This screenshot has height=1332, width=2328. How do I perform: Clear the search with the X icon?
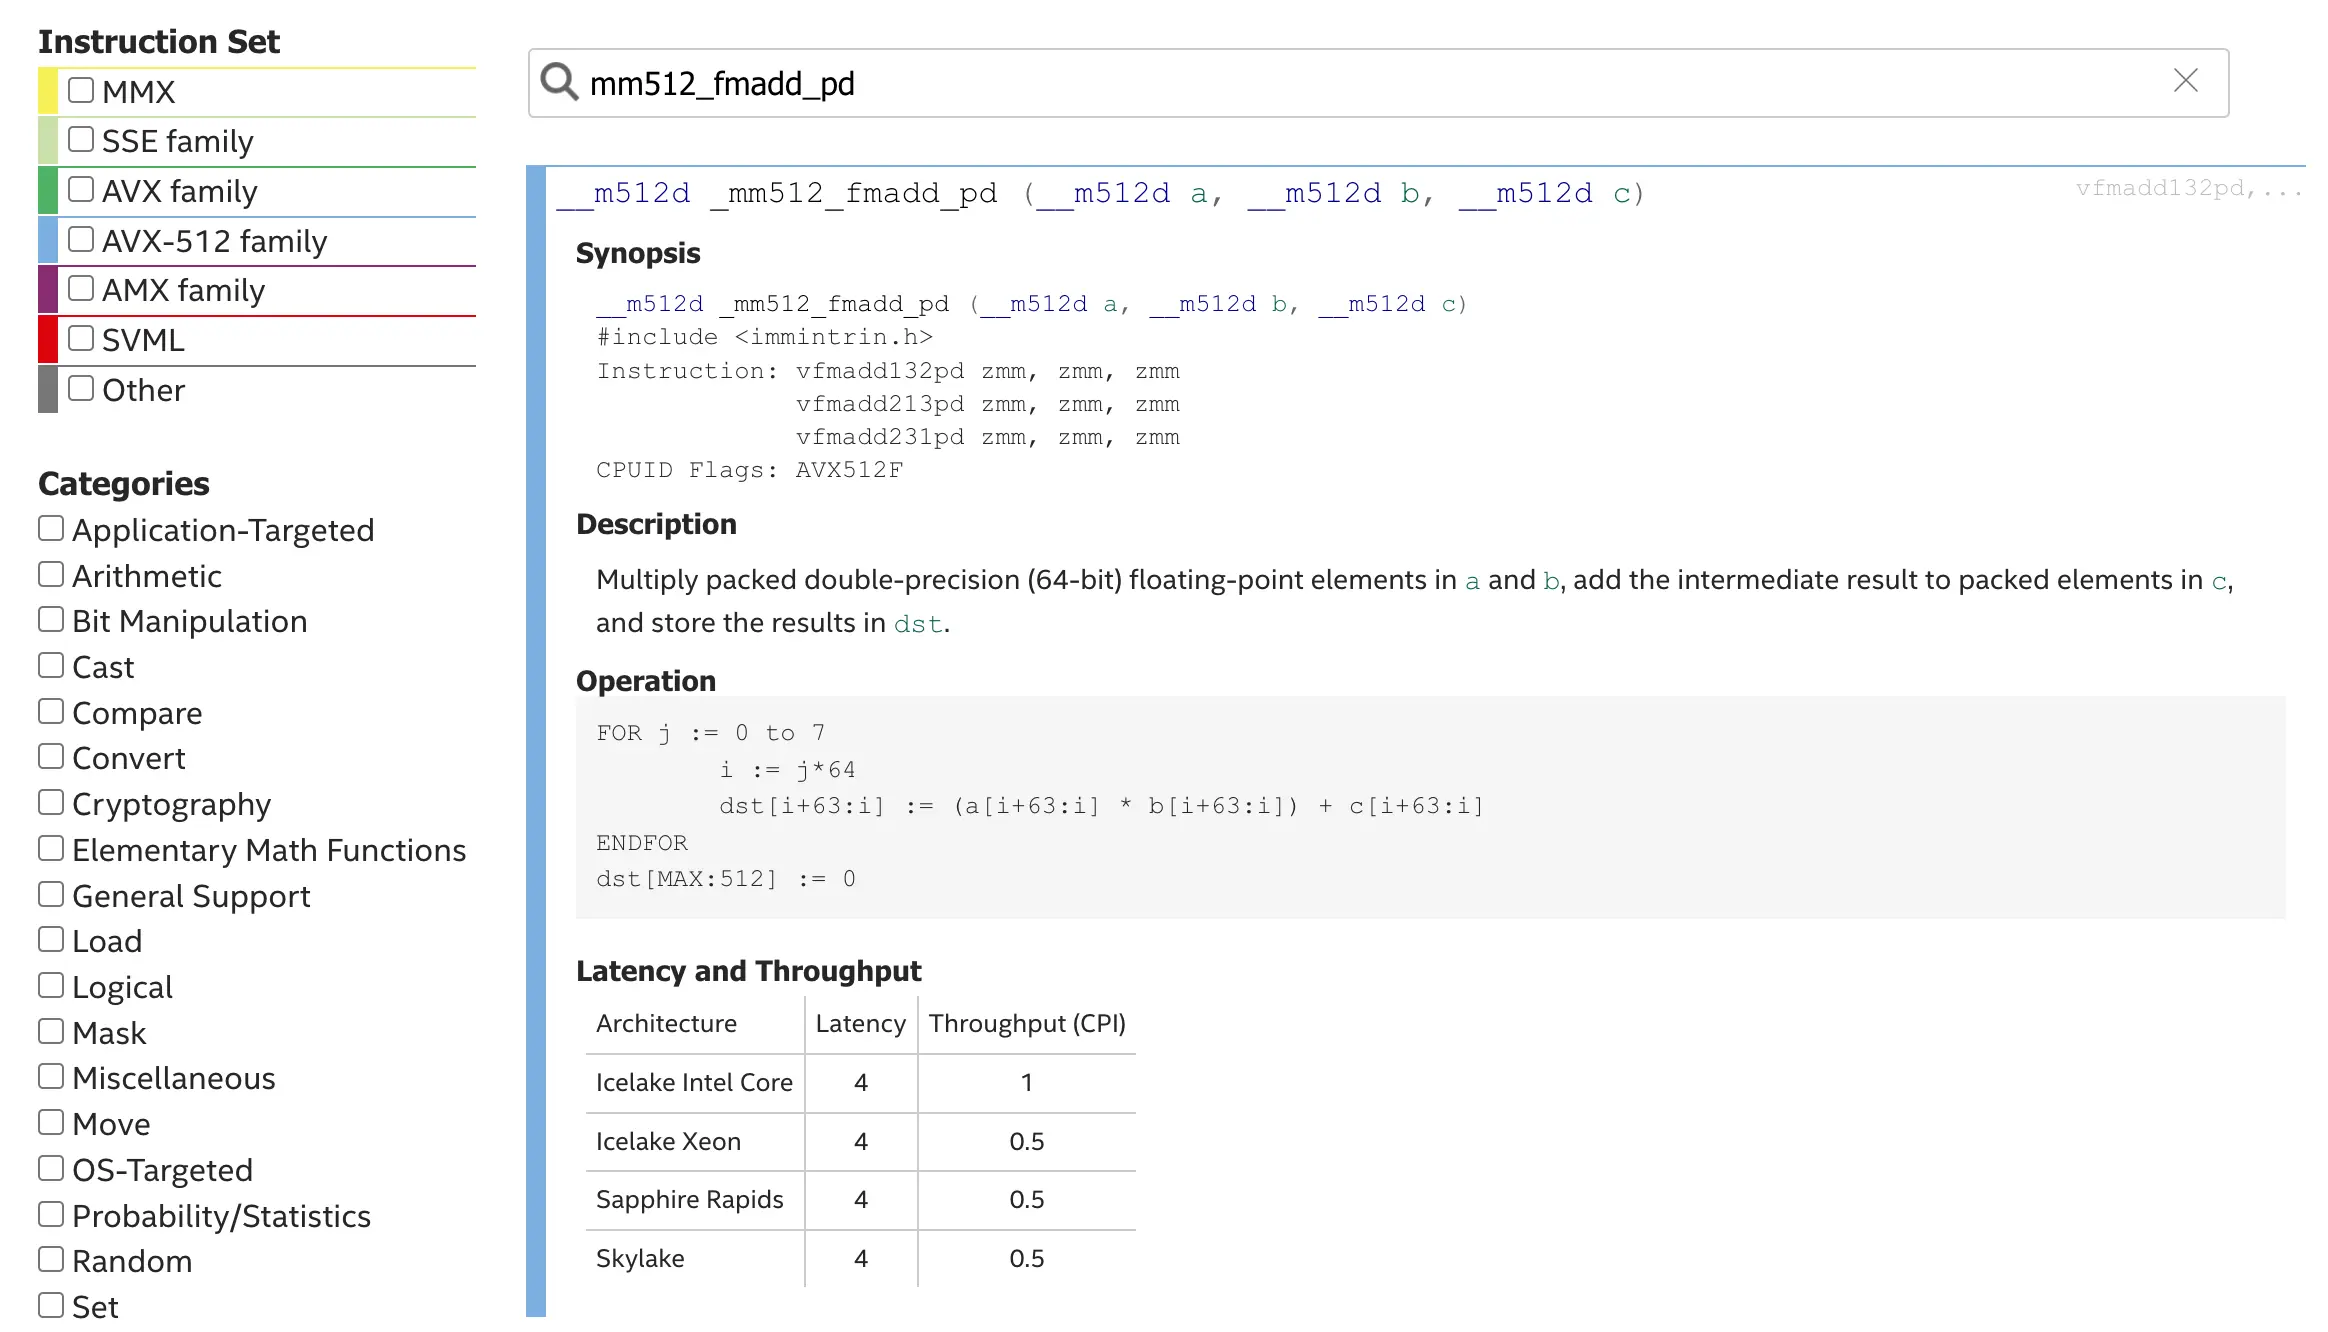(x=2186, y=81)
